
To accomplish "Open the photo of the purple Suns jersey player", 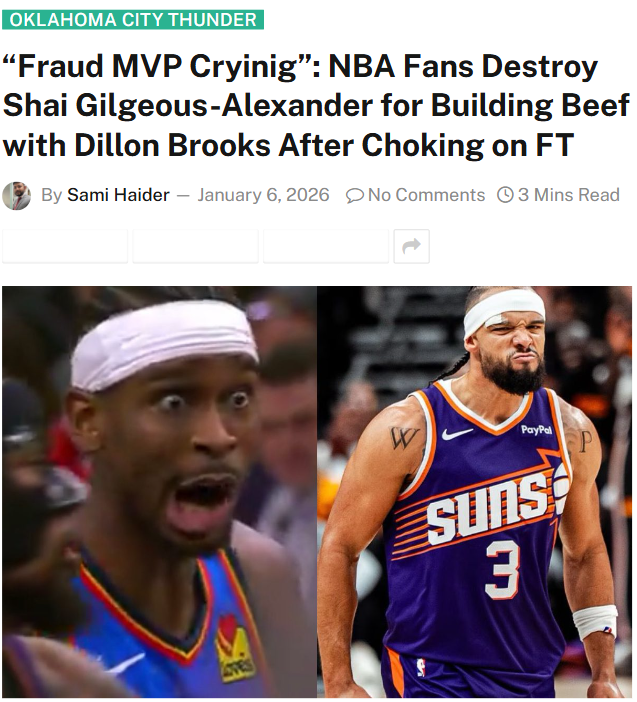I will tap(475, 492).
